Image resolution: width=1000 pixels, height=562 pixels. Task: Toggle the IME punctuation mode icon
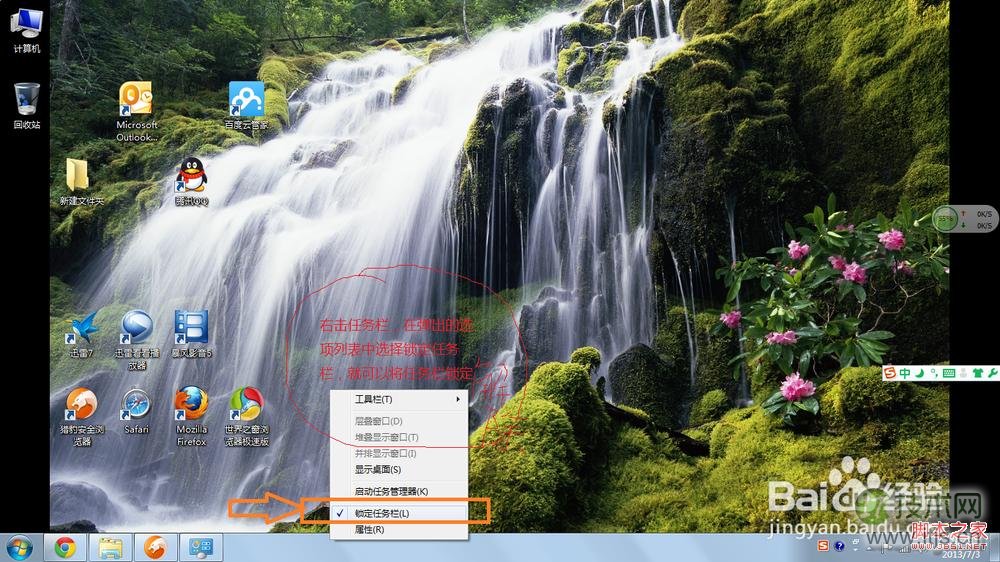tap(934, 373)
